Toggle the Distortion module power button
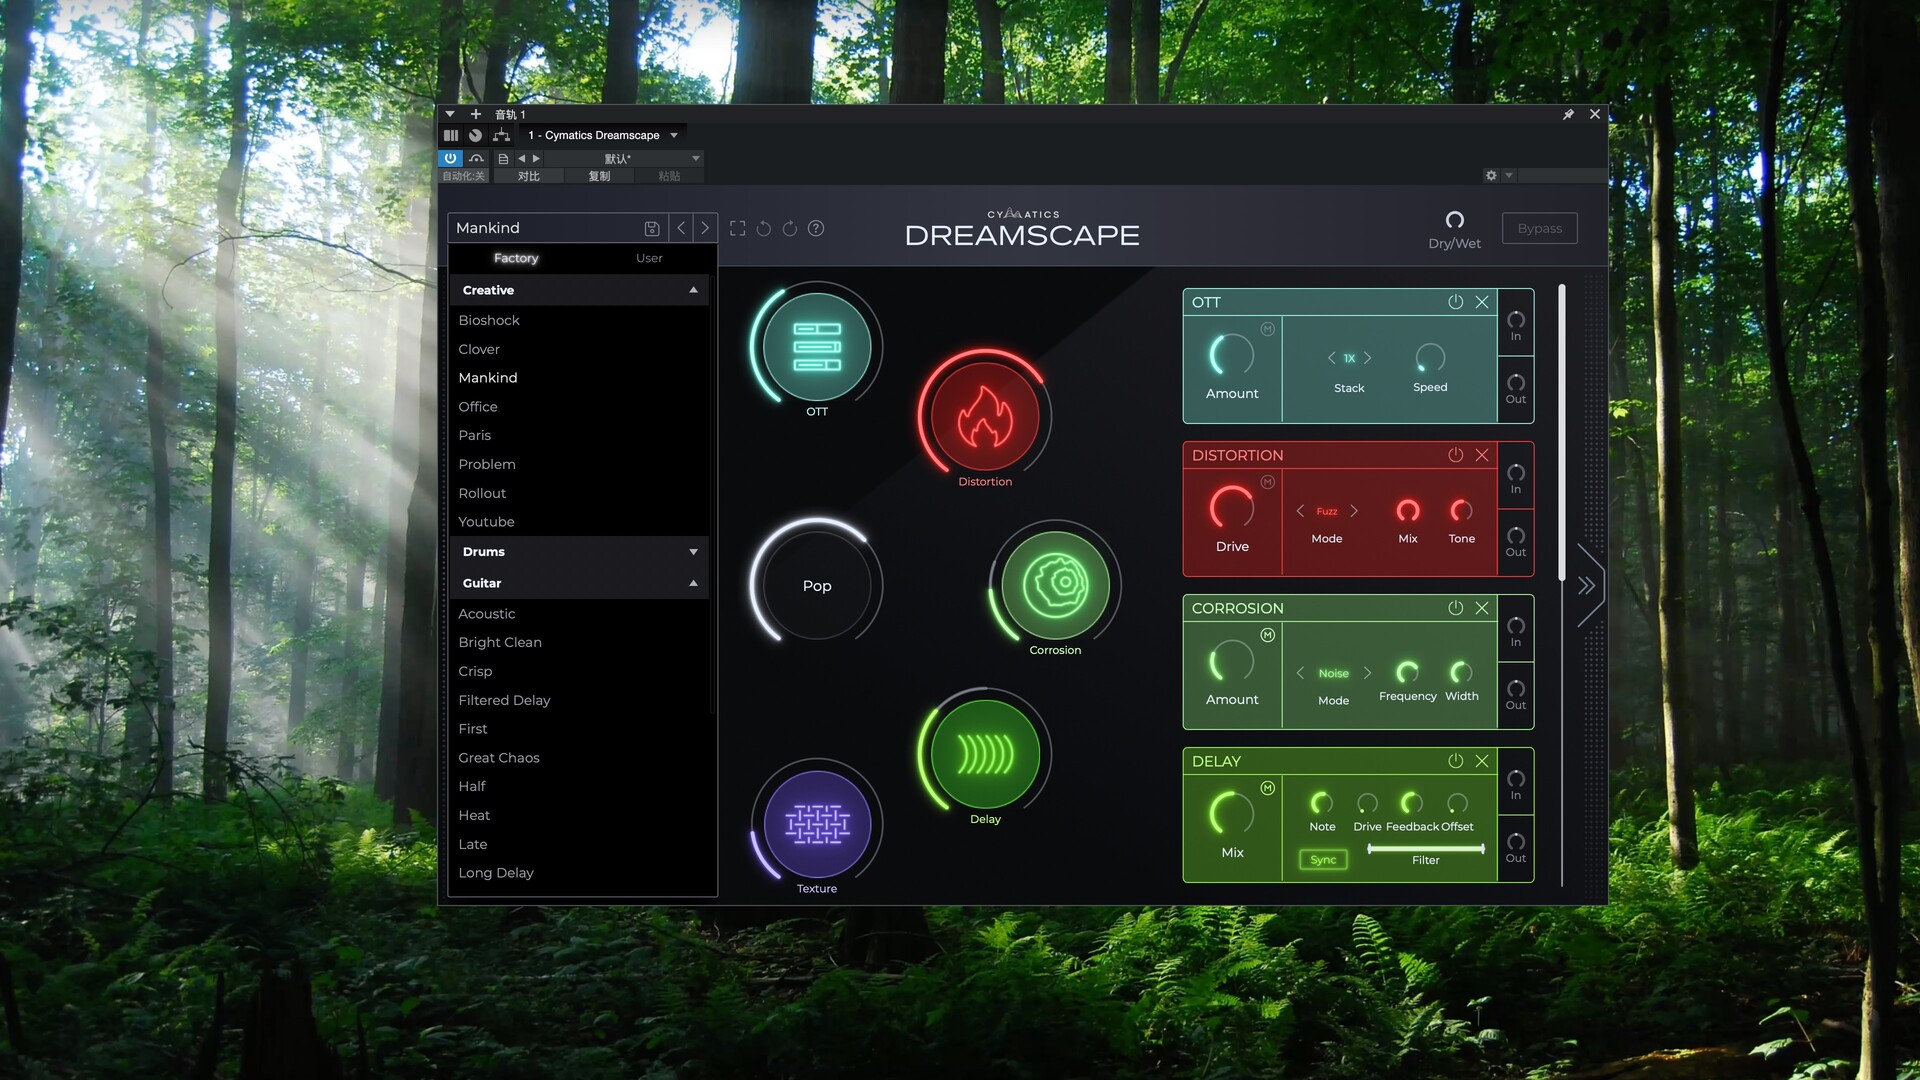The height and width of the screenshot is (1080, 1920). click(x=1455, y=455)
